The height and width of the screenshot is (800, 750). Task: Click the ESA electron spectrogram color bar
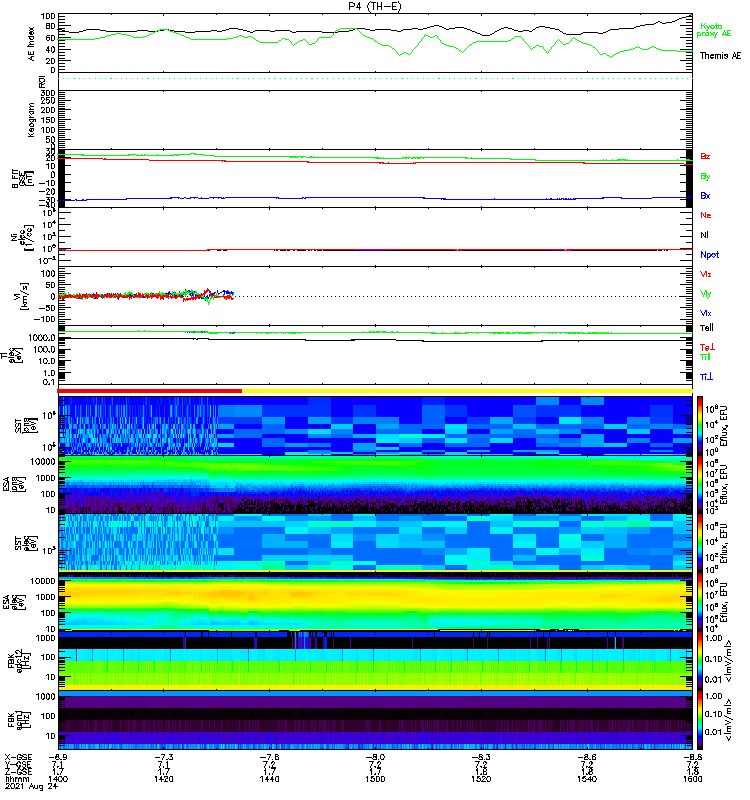coord(700,602)
